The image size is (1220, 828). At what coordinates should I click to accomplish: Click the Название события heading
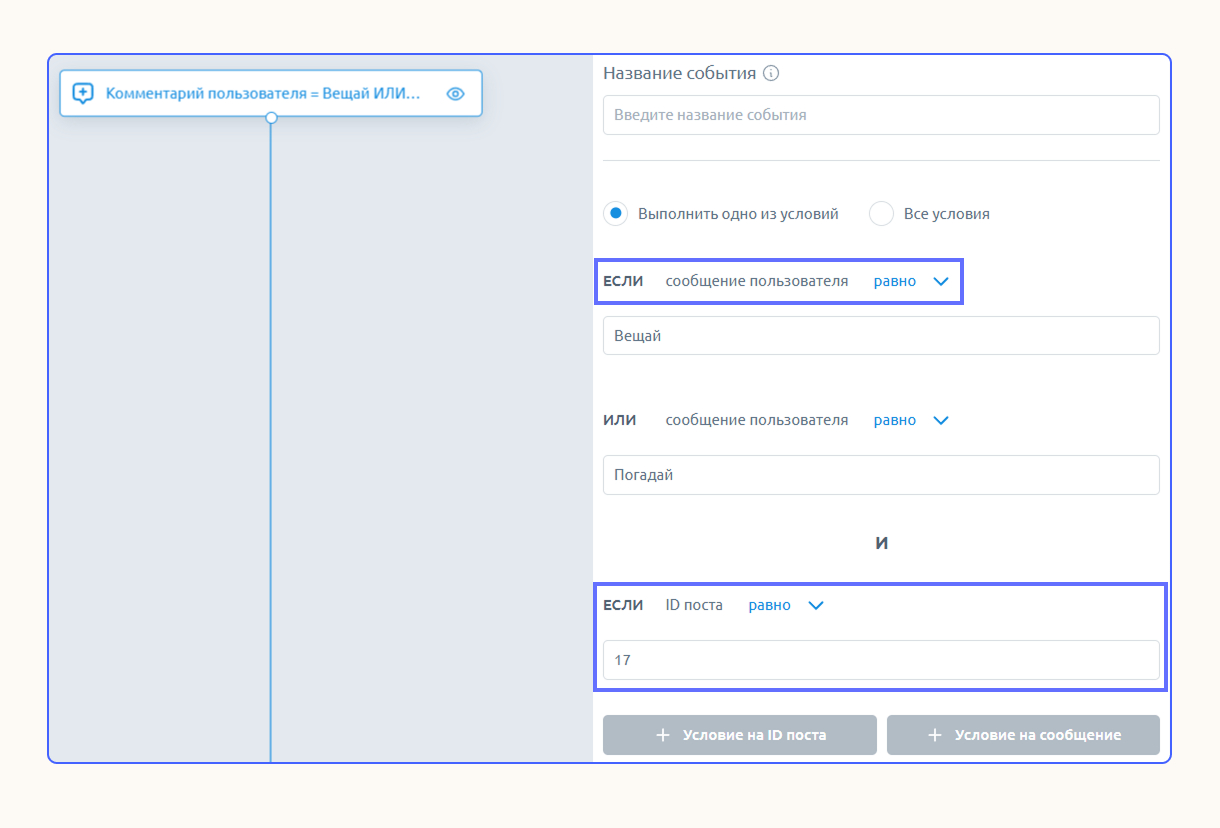[x=679, y=73]
